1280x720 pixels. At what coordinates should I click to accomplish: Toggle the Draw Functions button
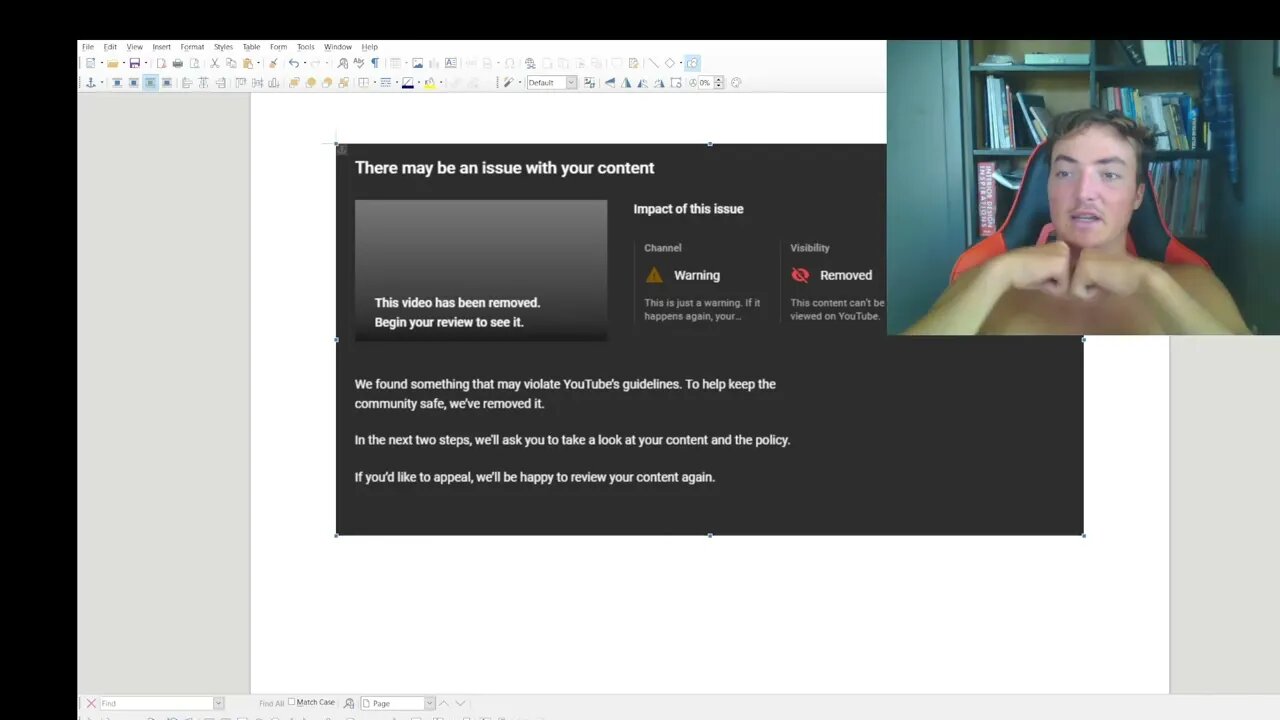[x=692, y=63]
